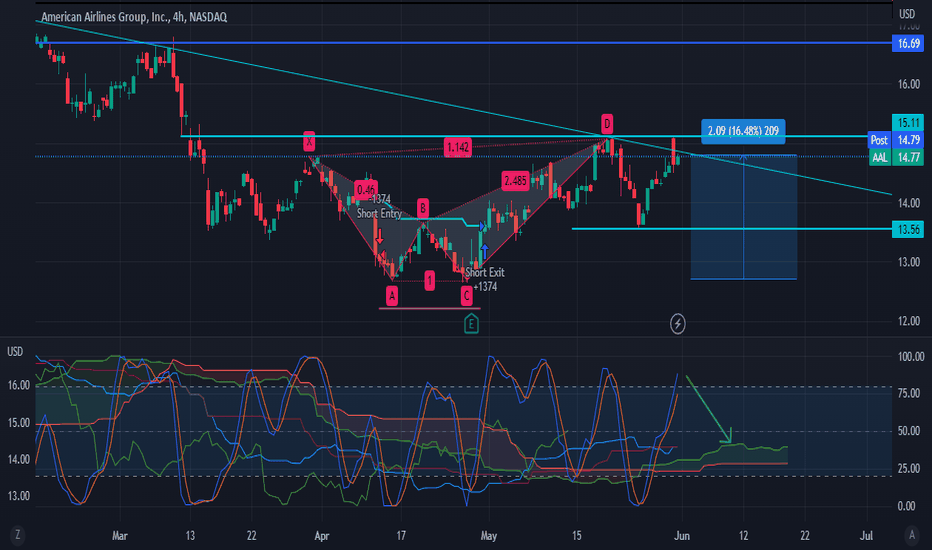Click the Mar date on the time axis
The height and width of the screenshot is (550, 932).
coord(120,536)
